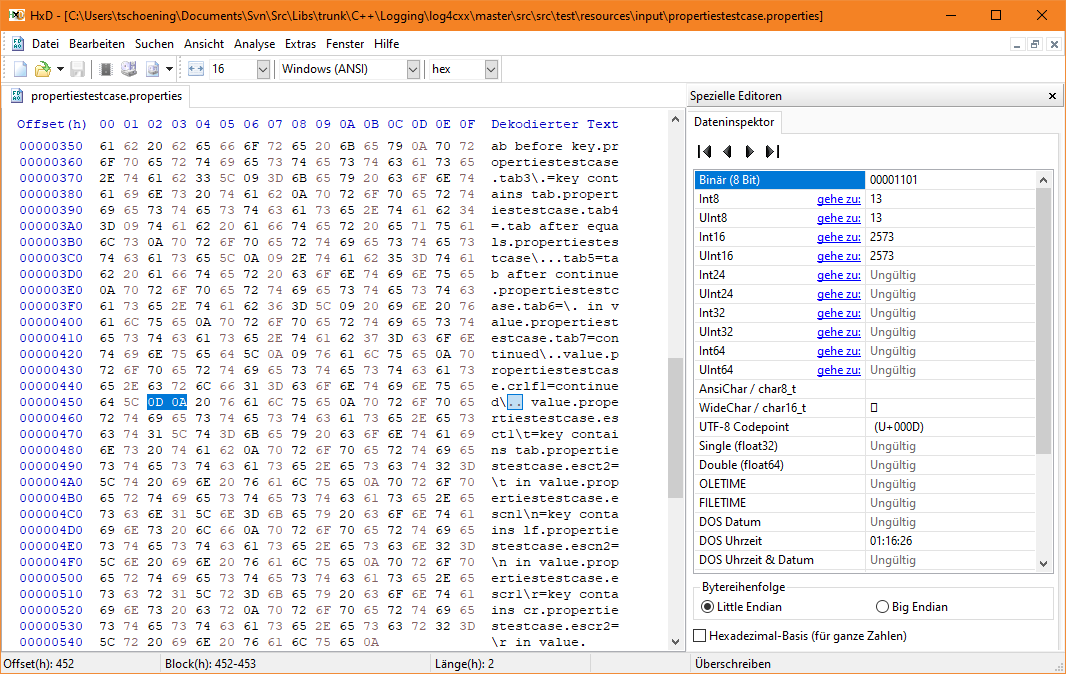1066x674 pixels.
Task: Go to the next byte in the Dateninspektor
Action: click(x=749, y=151)
